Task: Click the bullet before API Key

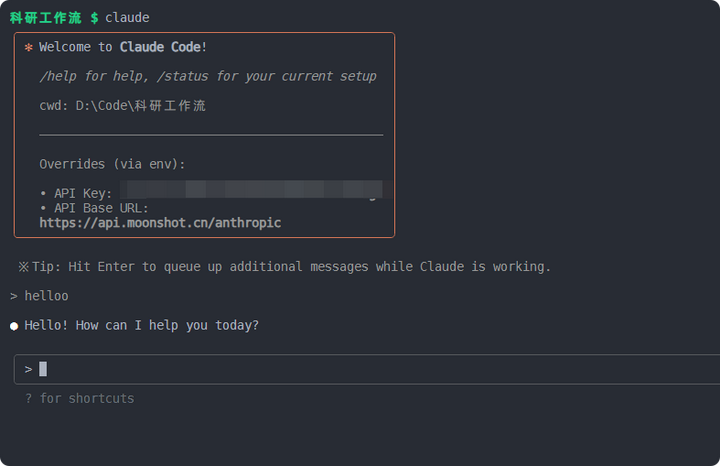Action: (x=43, y=193)
